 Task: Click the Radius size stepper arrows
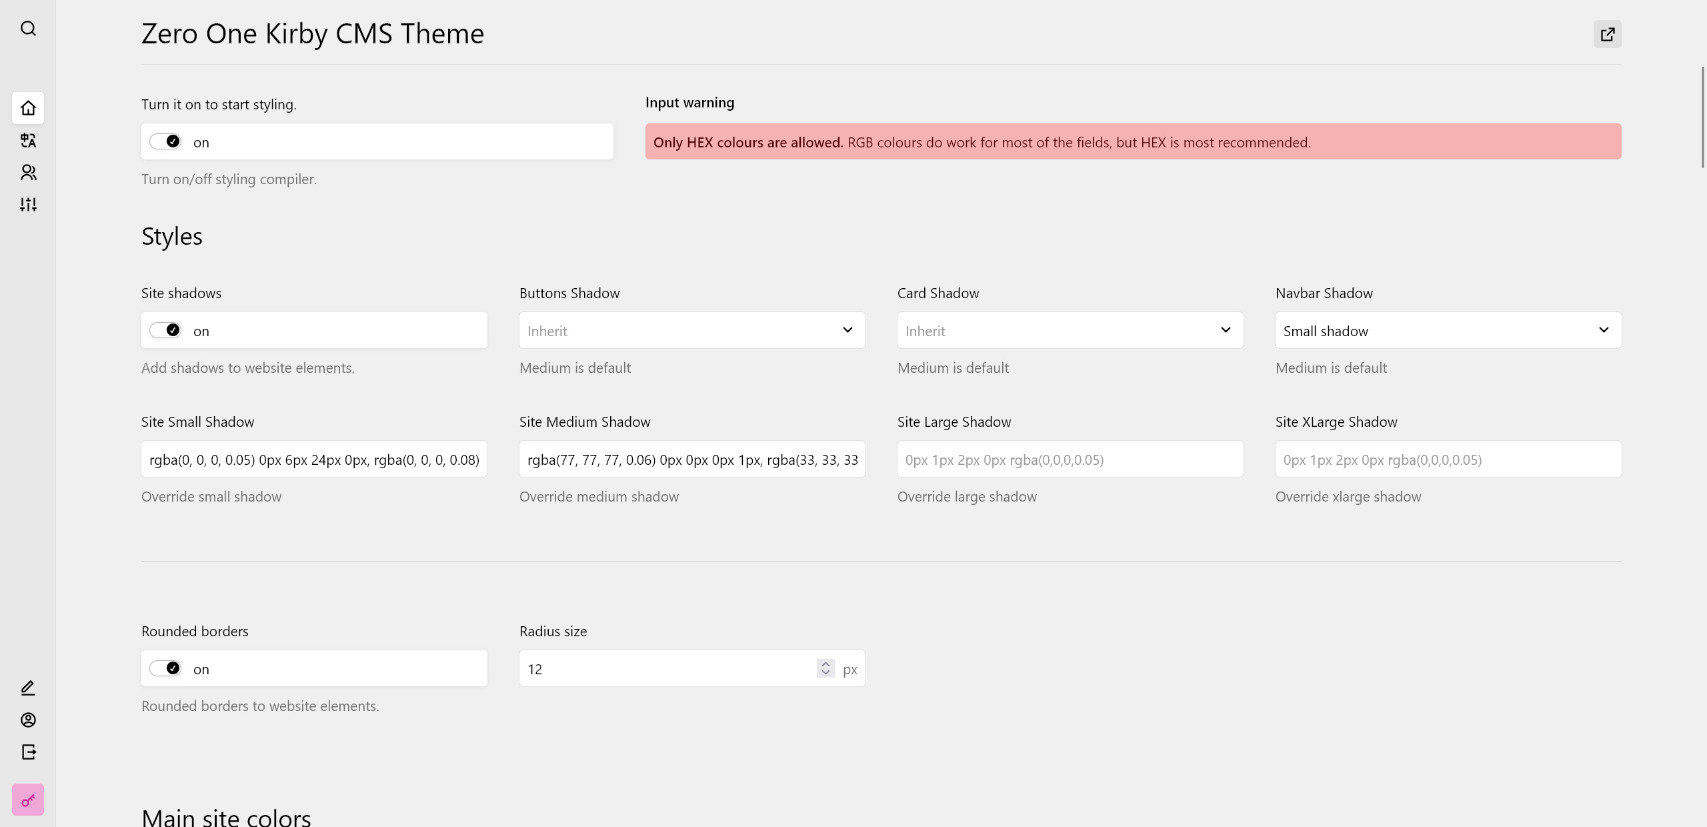pos(825,669)
